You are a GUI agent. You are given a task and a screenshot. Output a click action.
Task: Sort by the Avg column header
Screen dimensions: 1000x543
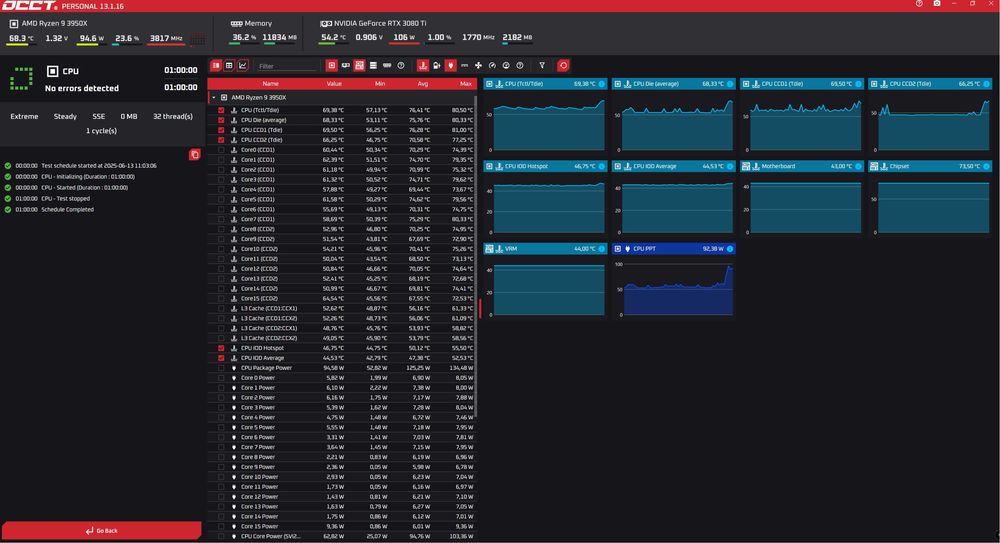click(x=423, y=84)
